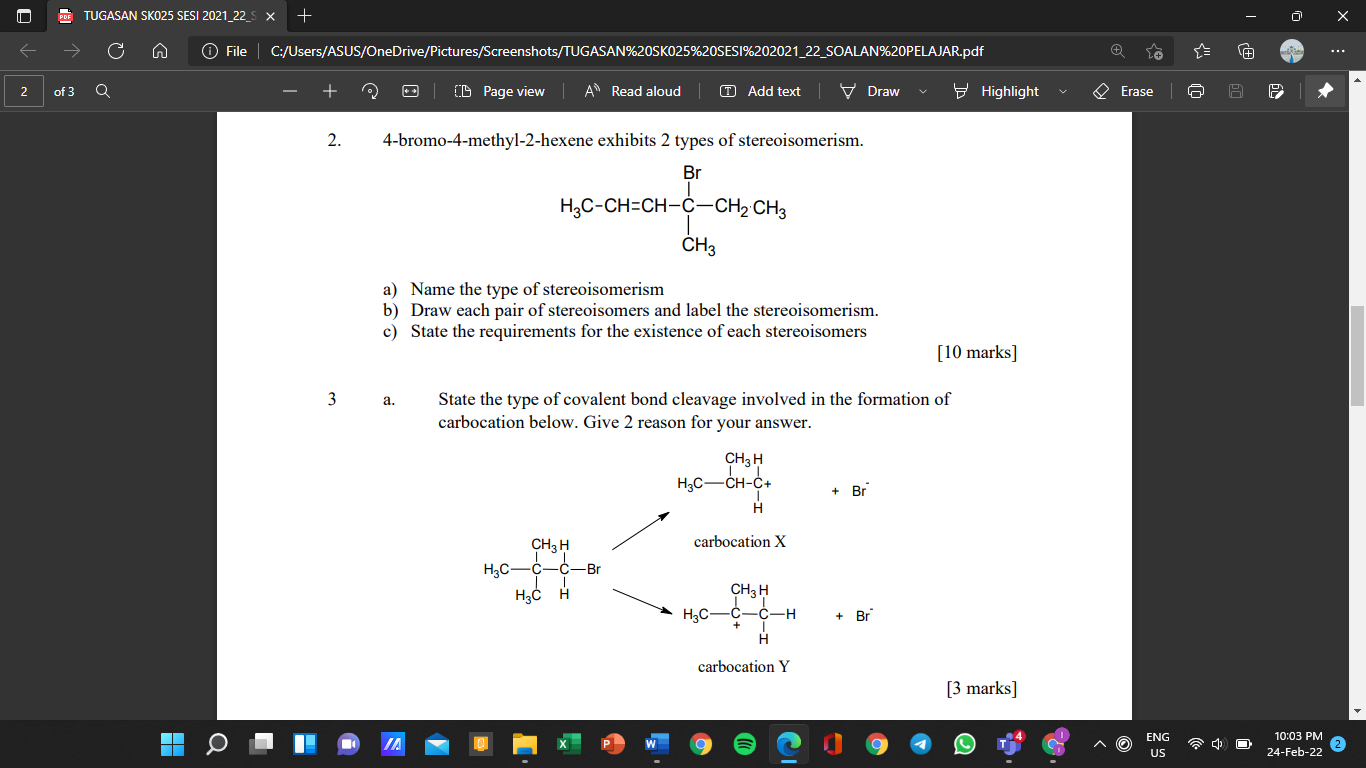This screenshot has width=1366, height=768.
Task: Open the Windows Start menu
Action: (172, 744)
